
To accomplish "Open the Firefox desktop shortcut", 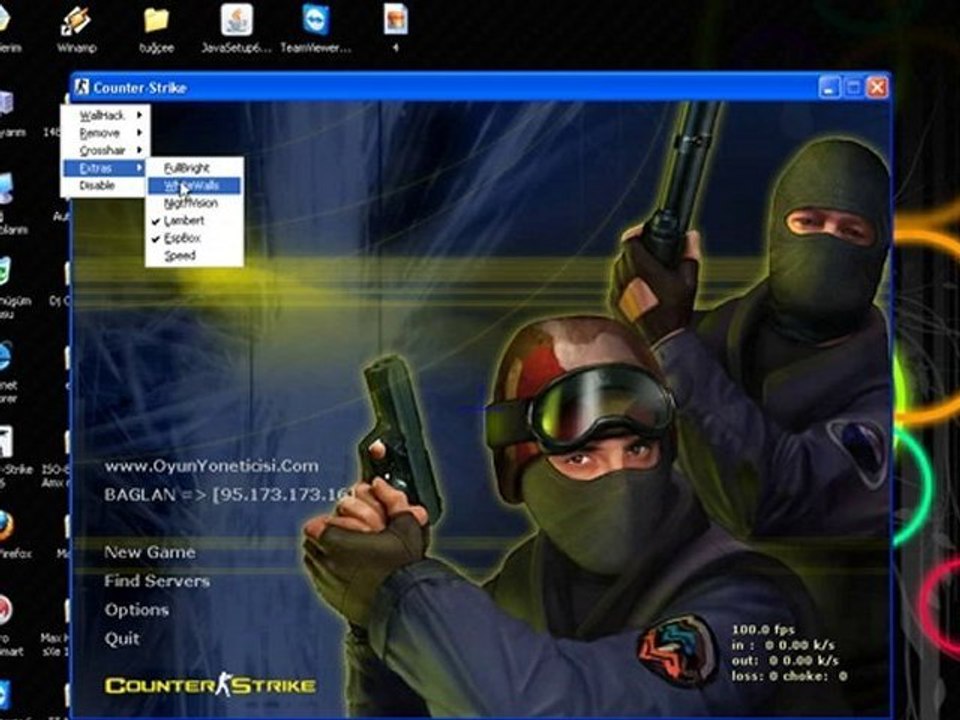I will click(6, 533).
